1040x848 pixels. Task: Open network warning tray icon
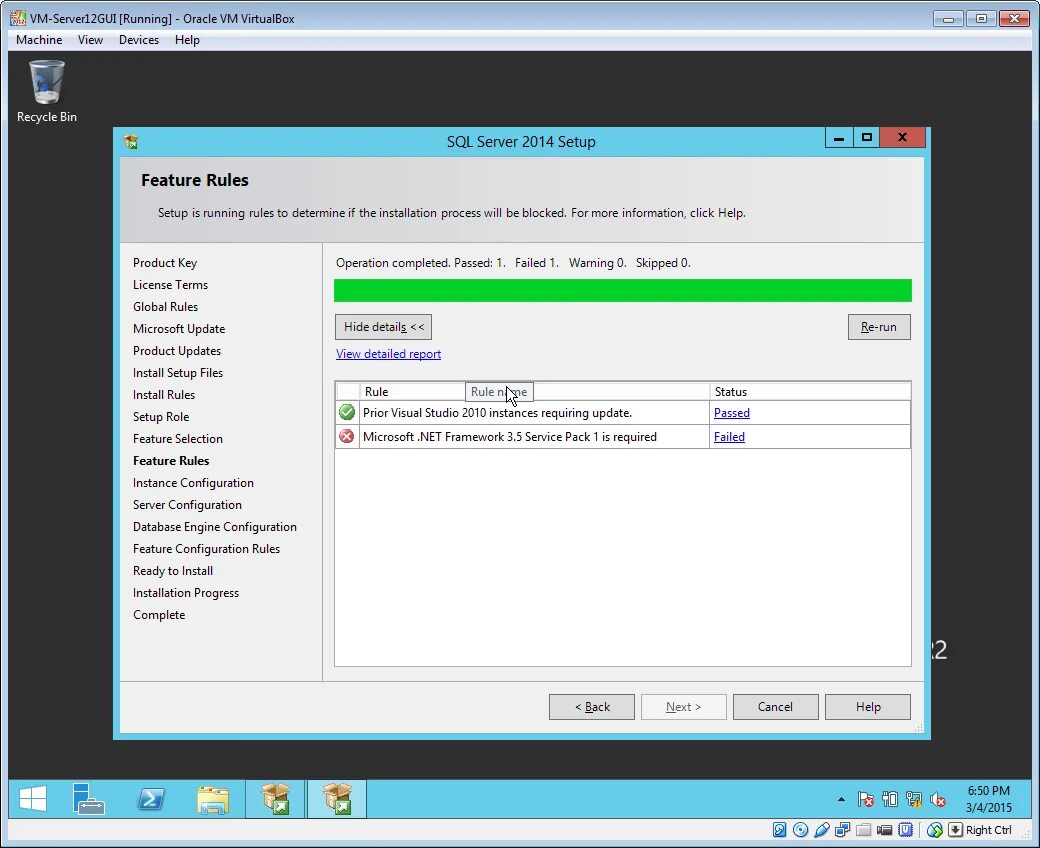[913, 800]
